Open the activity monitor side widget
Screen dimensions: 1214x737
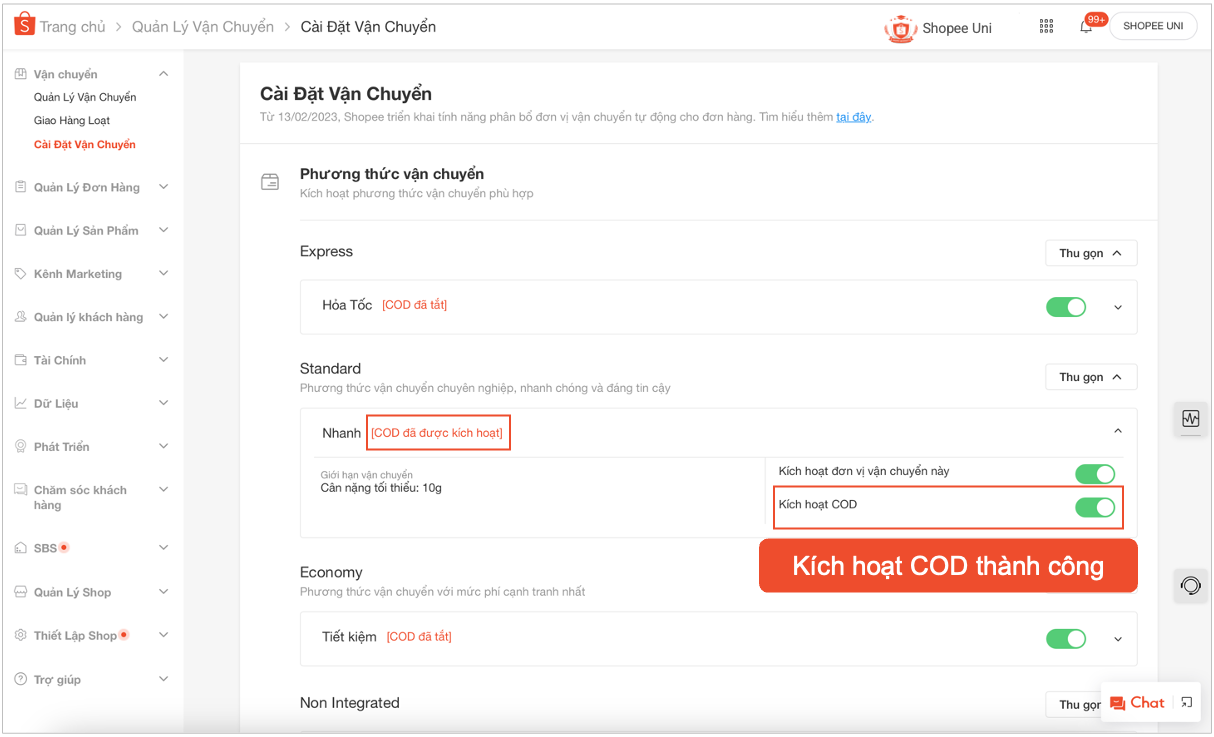[x=1190, y=419]
